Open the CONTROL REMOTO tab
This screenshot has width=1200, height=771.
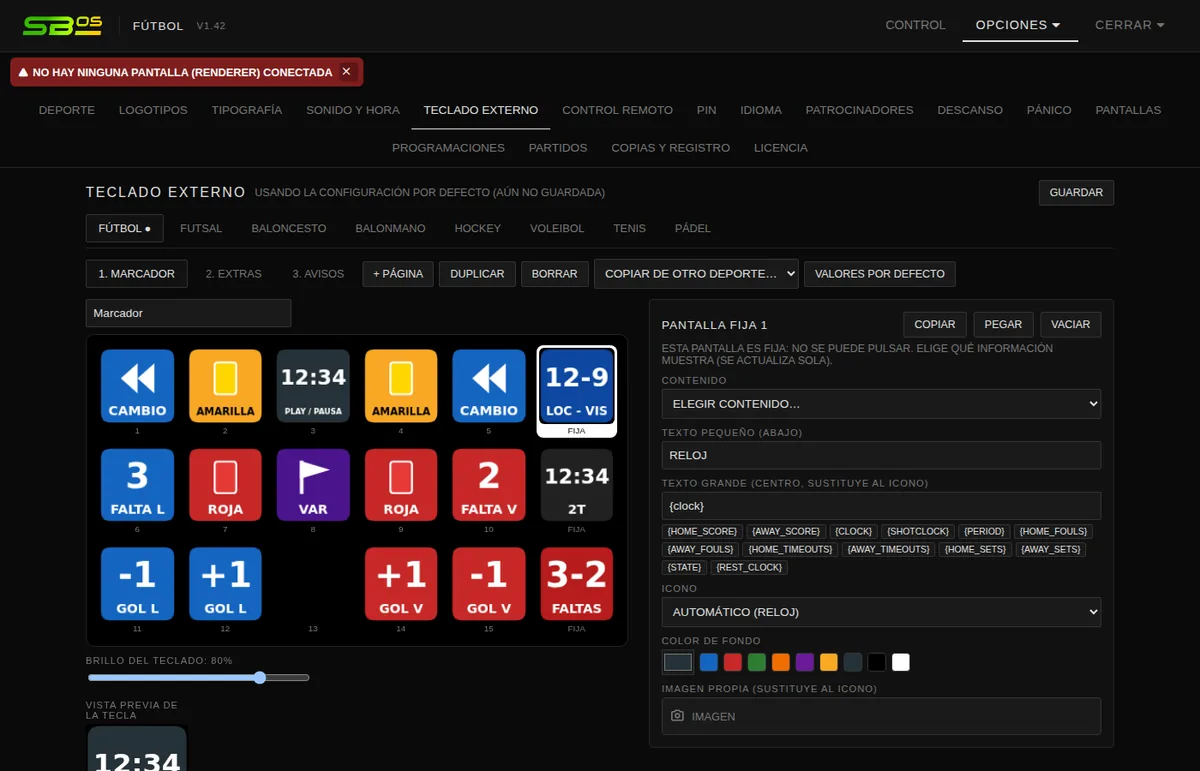617,110
